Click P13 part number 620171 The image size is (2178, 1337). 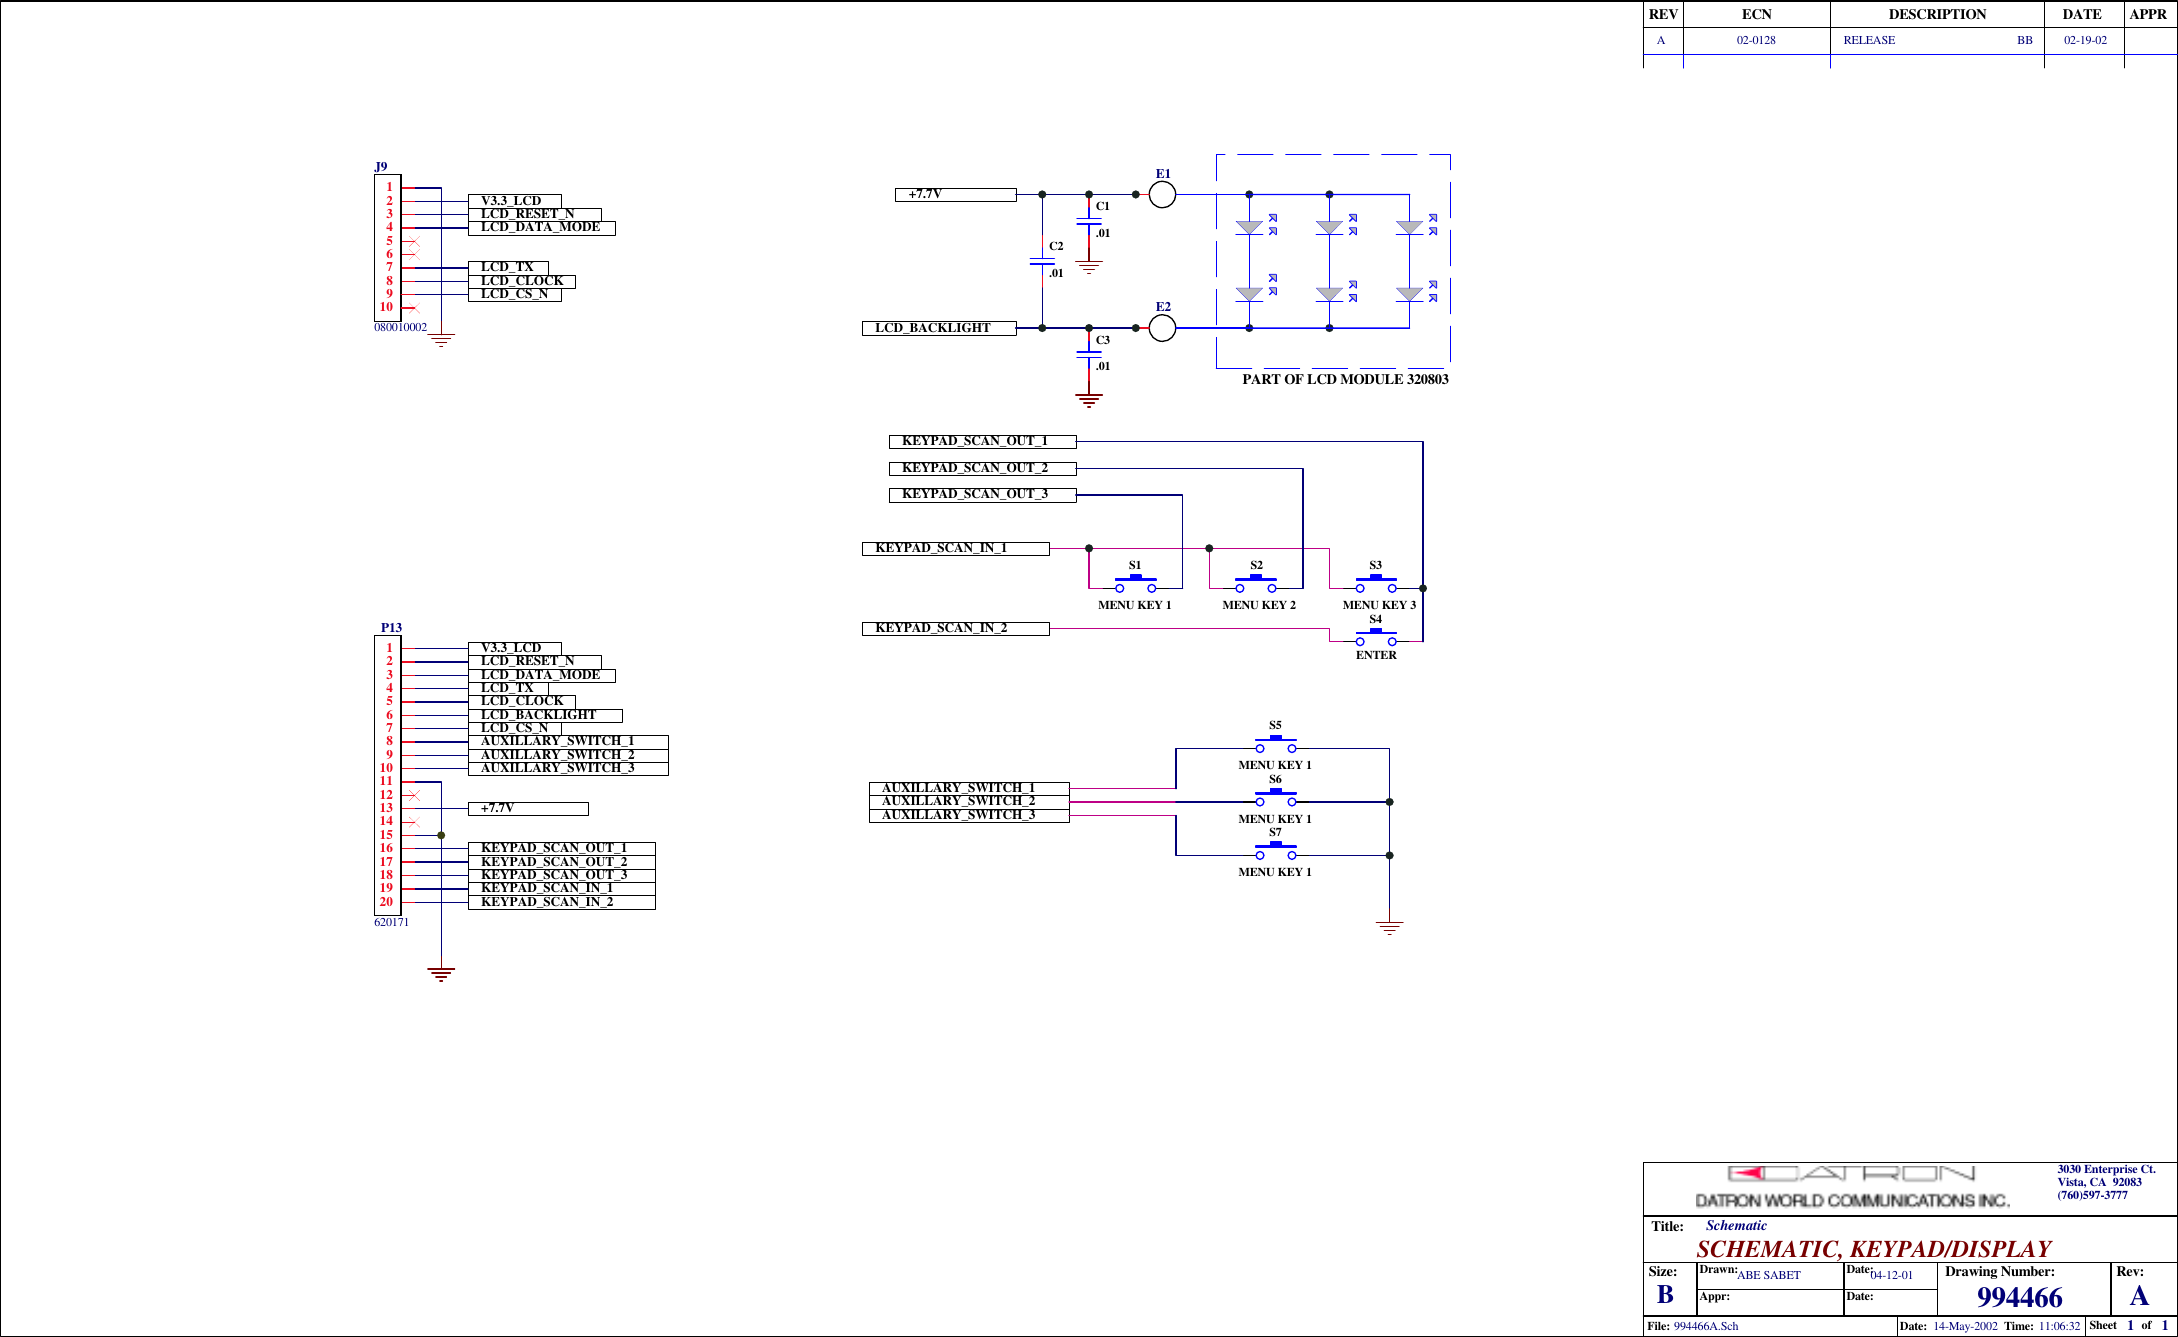click(391, 922)
